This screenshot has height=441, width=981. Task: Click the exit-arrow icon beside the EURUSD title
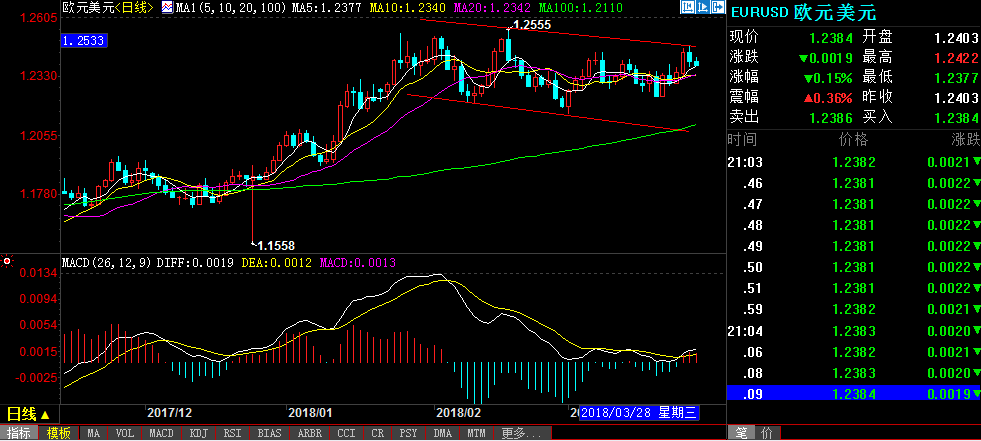tap(717, 8)
